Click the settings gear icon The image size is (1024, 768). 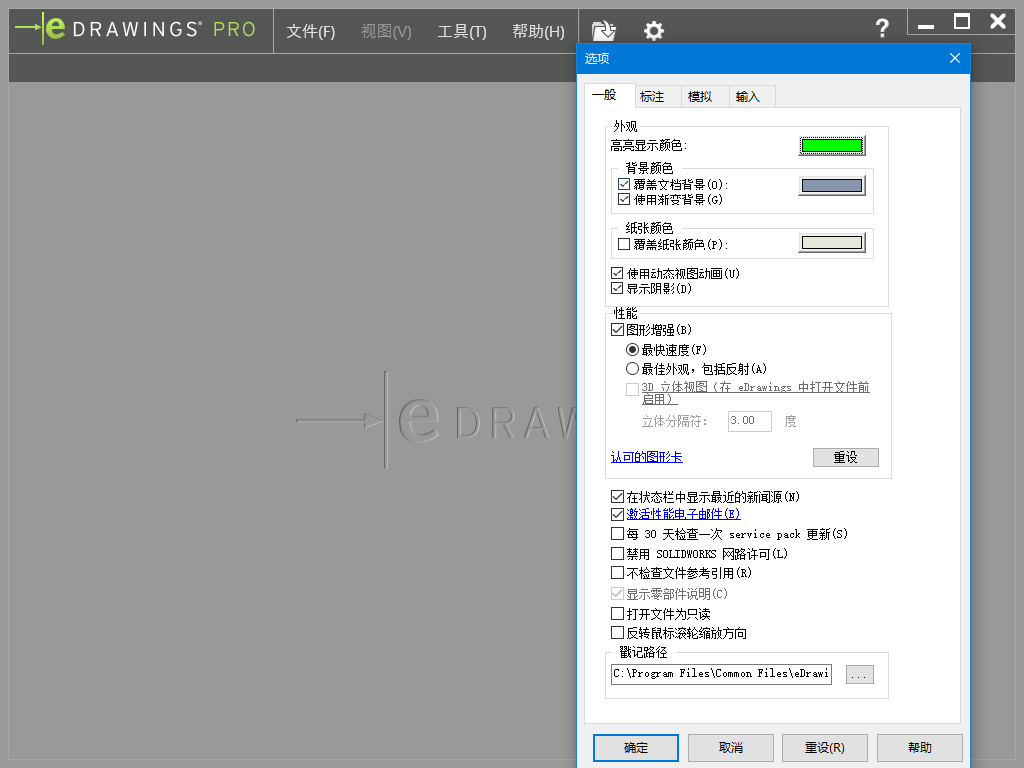pos(653,31)
